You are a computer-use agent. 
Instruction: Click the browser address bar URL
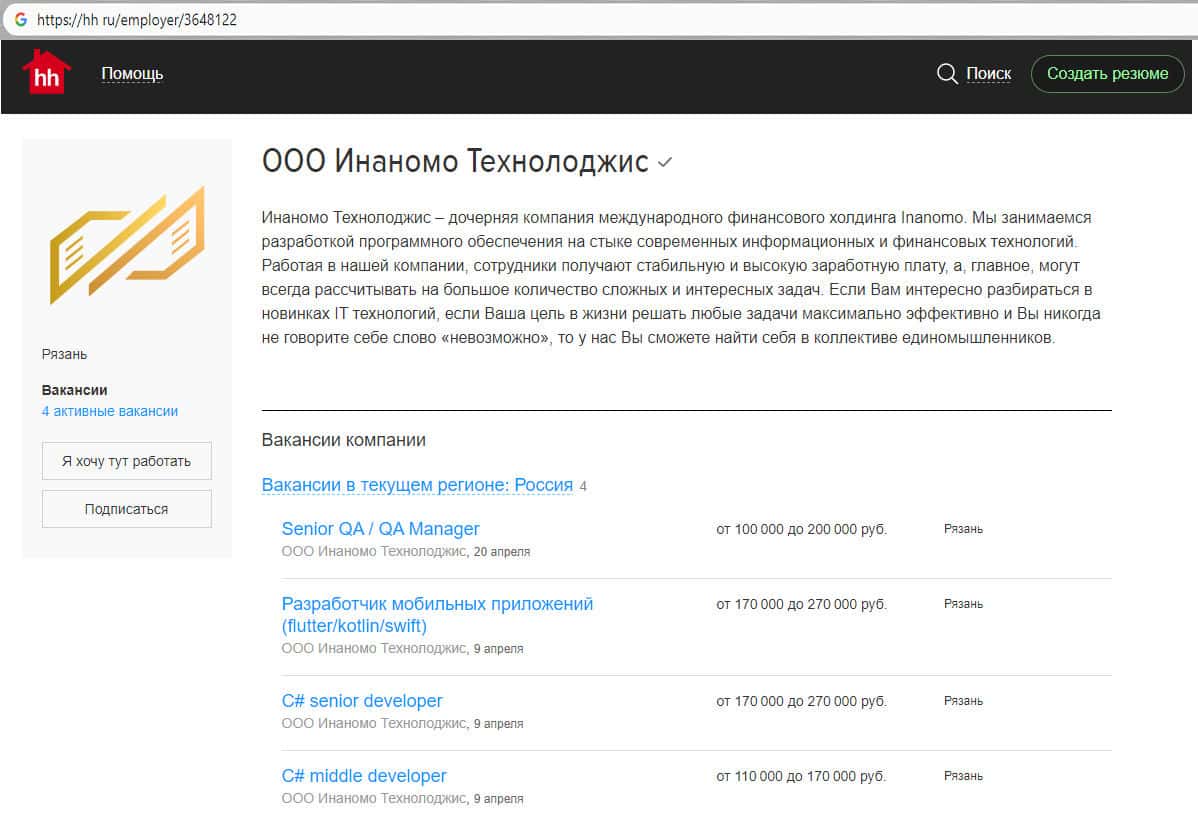click(137, 19)
